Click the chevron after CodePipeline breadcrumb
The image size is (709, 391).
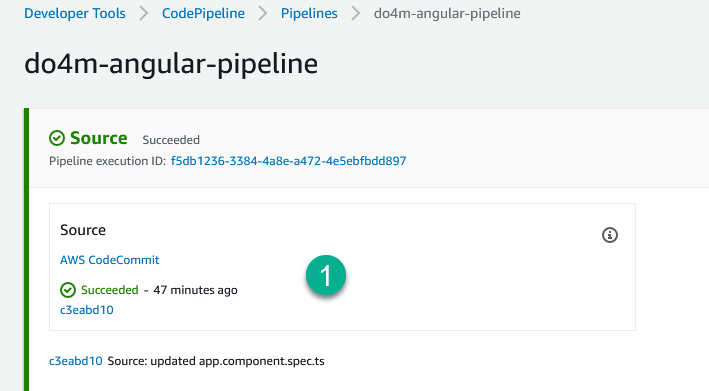263,14
